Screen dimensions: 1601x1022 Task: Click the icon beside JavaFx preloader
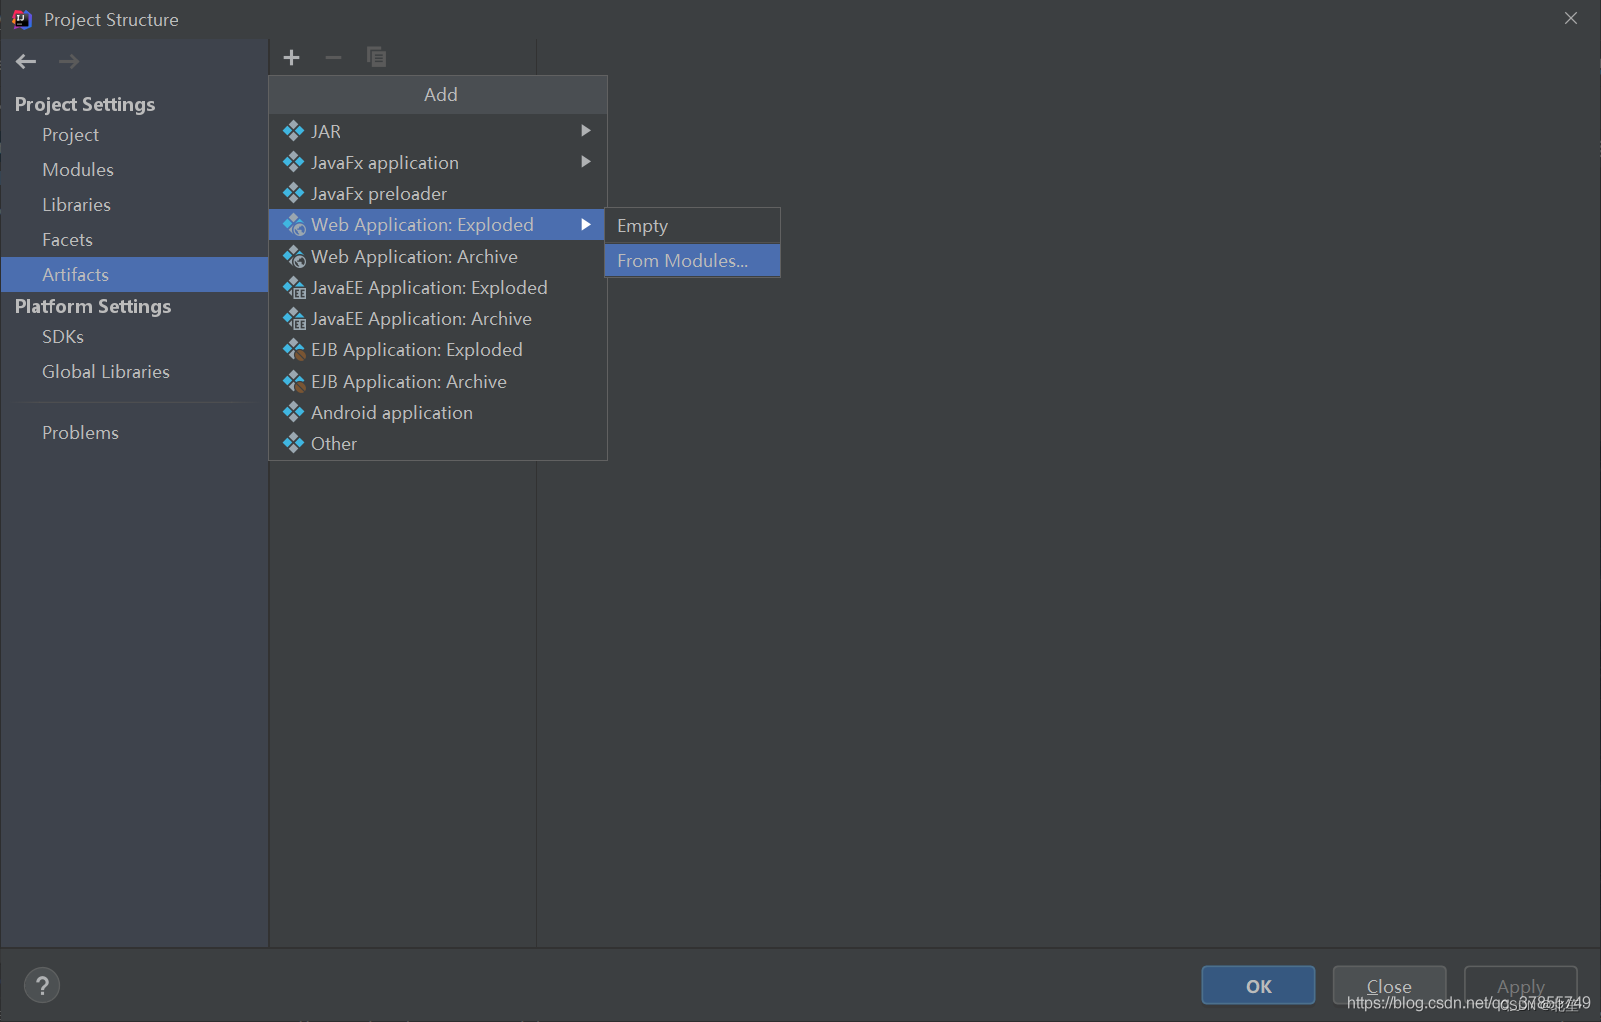point(293,193)
